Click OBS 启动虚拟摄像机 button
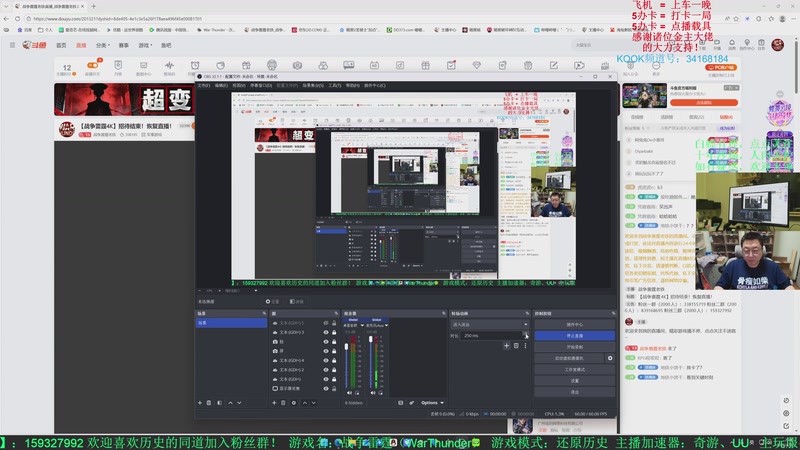The image size is (800, 450). tap(569, 358)
